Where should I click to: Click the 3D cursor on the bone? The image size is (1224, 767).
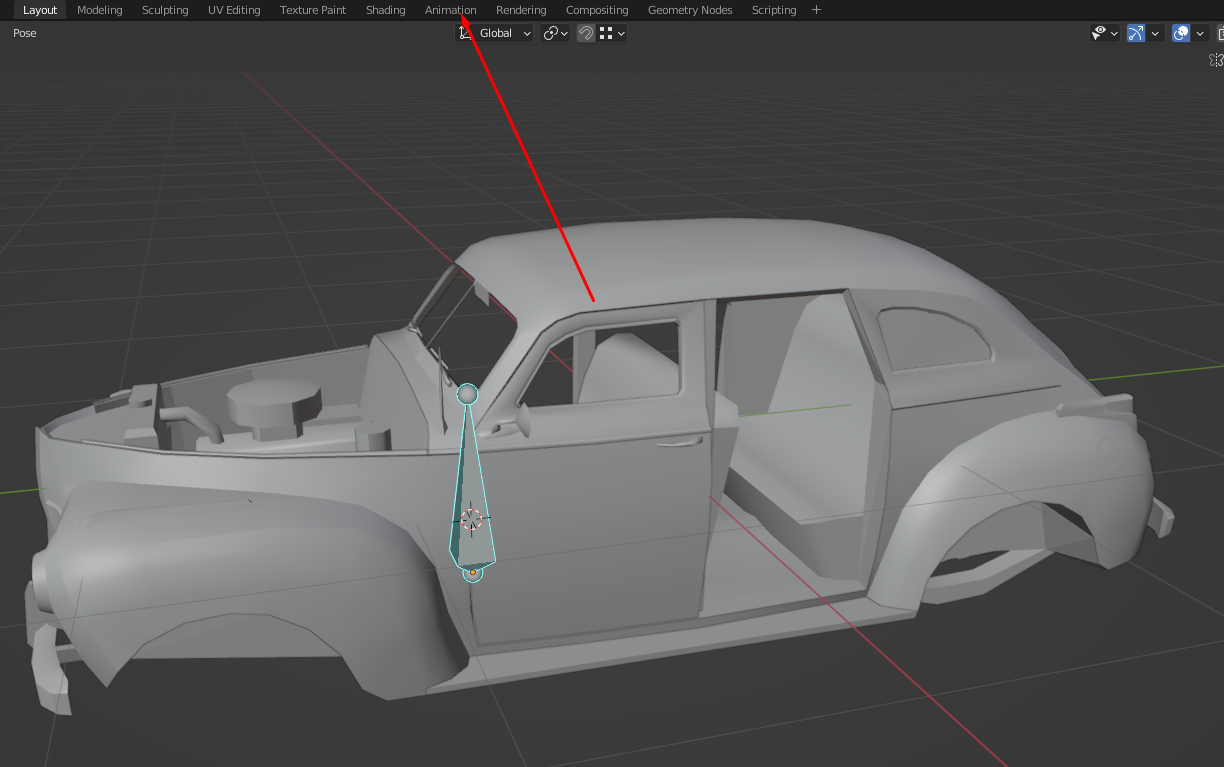(471, 518)
